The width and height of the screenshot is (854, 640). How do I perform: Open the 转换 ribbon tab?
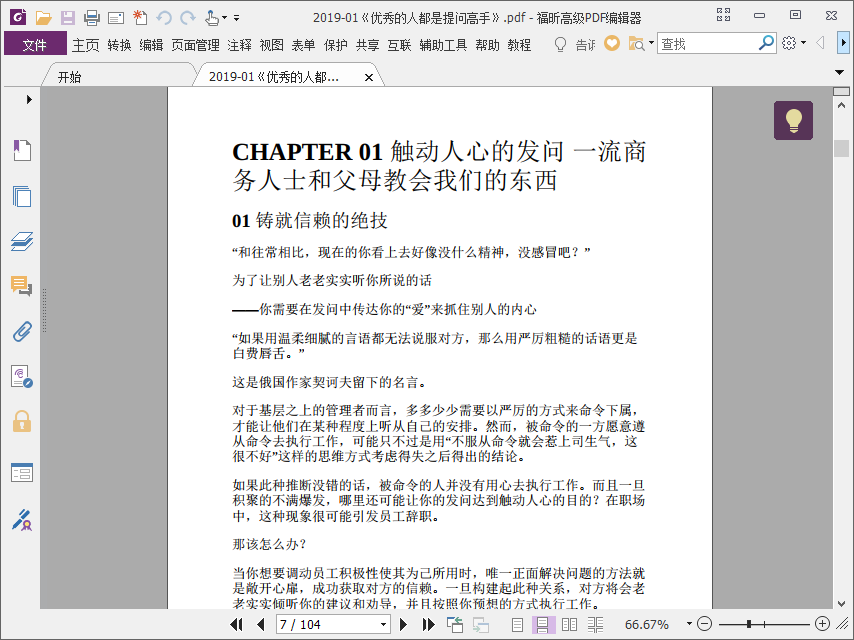pos(119,45)
